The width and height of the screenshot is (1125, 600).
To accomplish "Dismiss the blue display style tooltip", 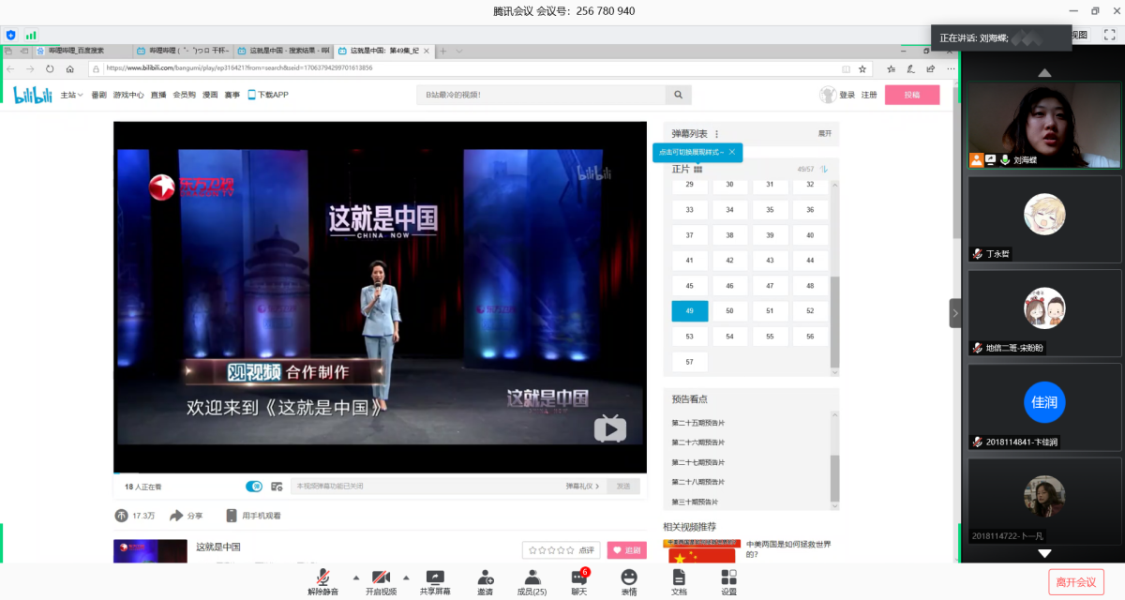I will tap(732, 152).
